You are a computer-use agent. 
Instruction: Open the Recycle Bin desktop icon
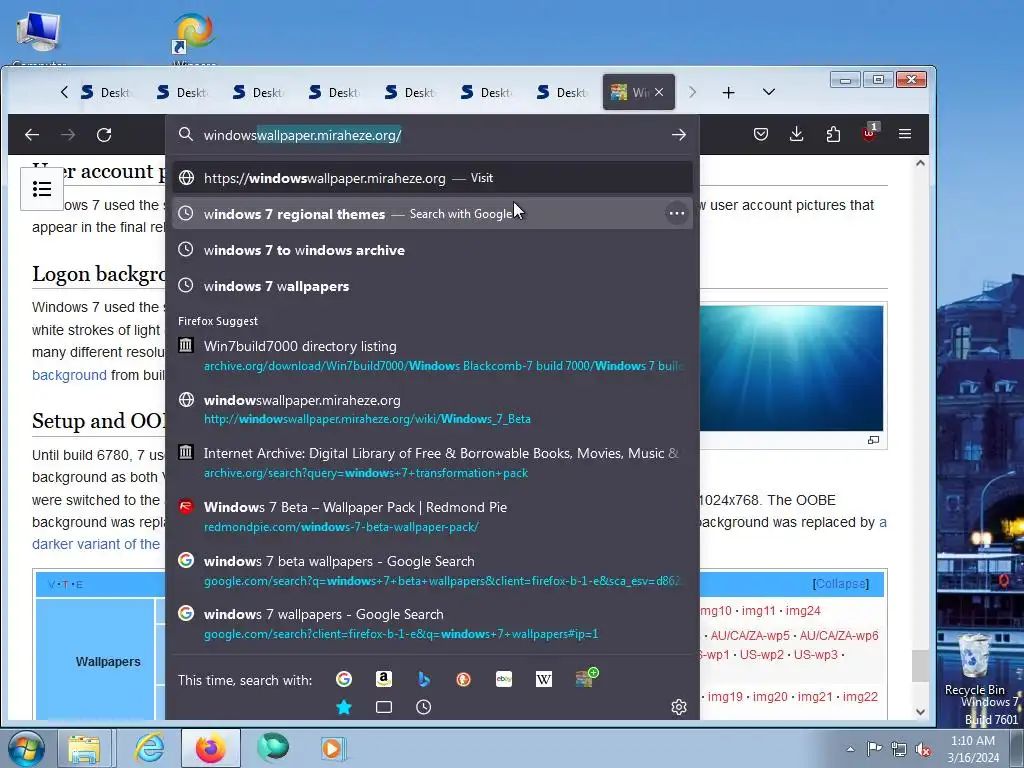[974, 665]
